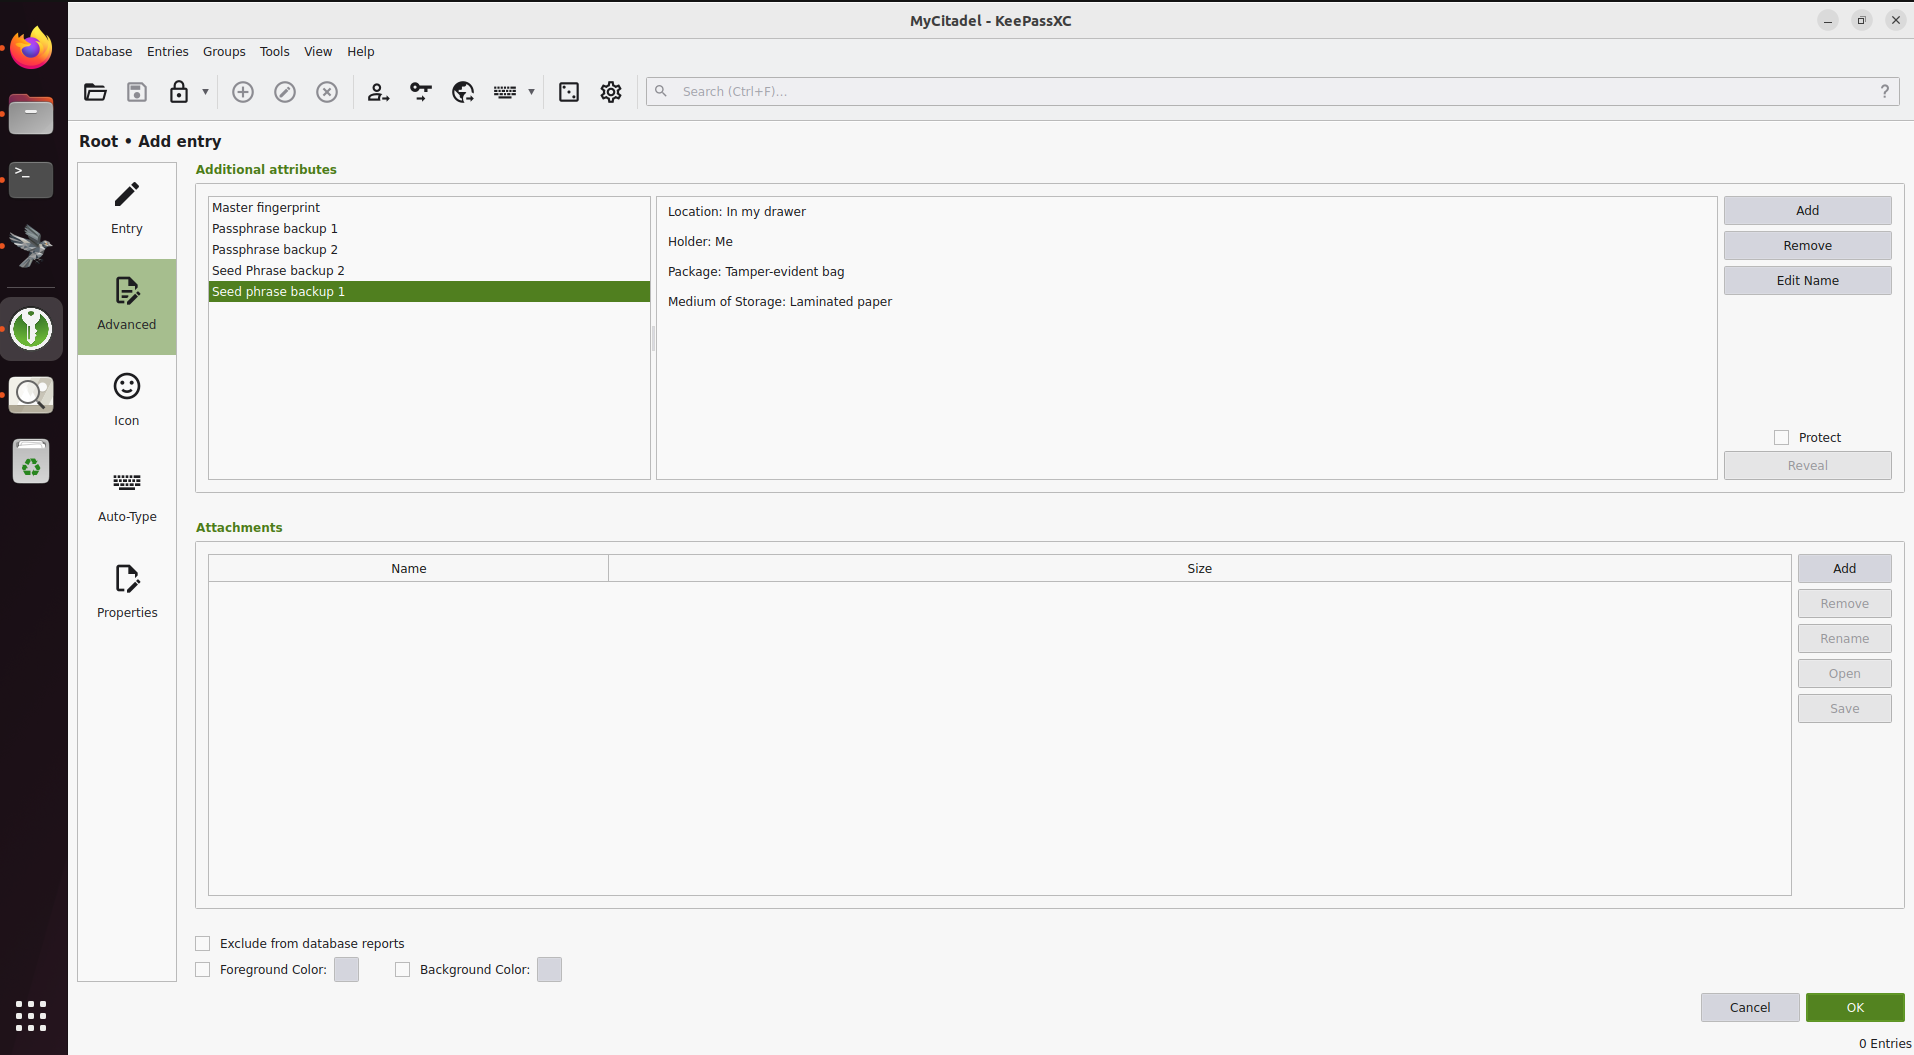1914x1055 pixels.
Task: Click the search help question mark
Action: click(x=1885, y=91)
